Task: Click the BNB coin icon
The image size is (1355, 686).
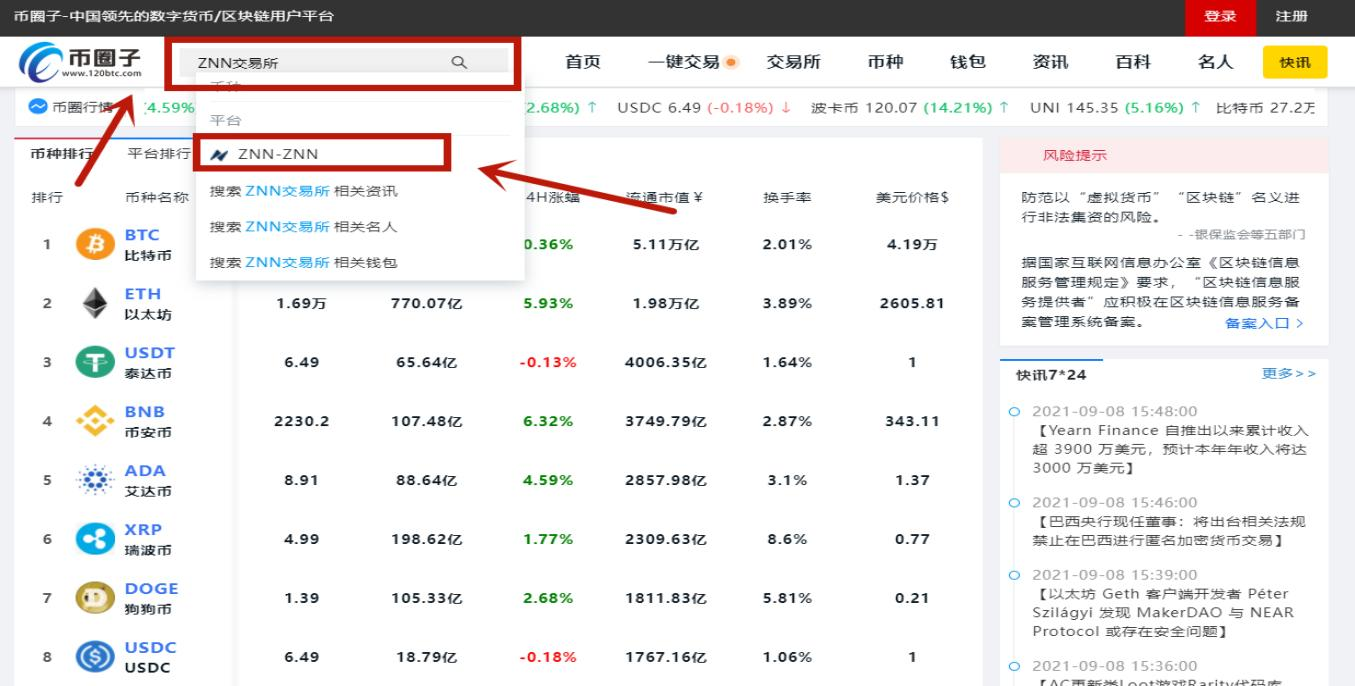Action: pyautogui.click(x=95, y=421)
